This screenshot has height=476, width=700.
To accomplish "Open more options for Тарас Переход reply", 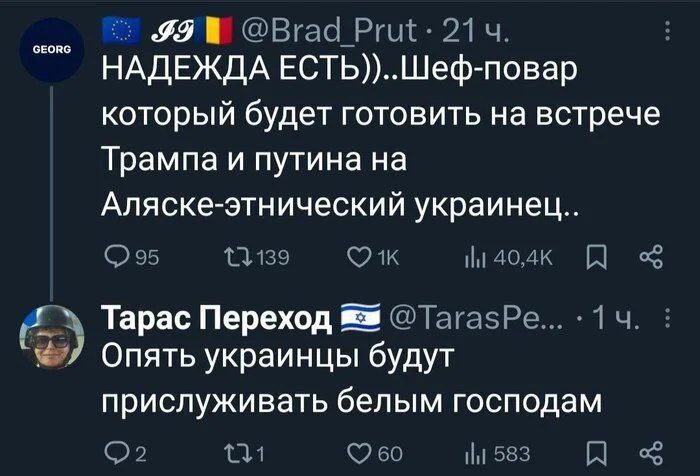I will tap(668, 320).
